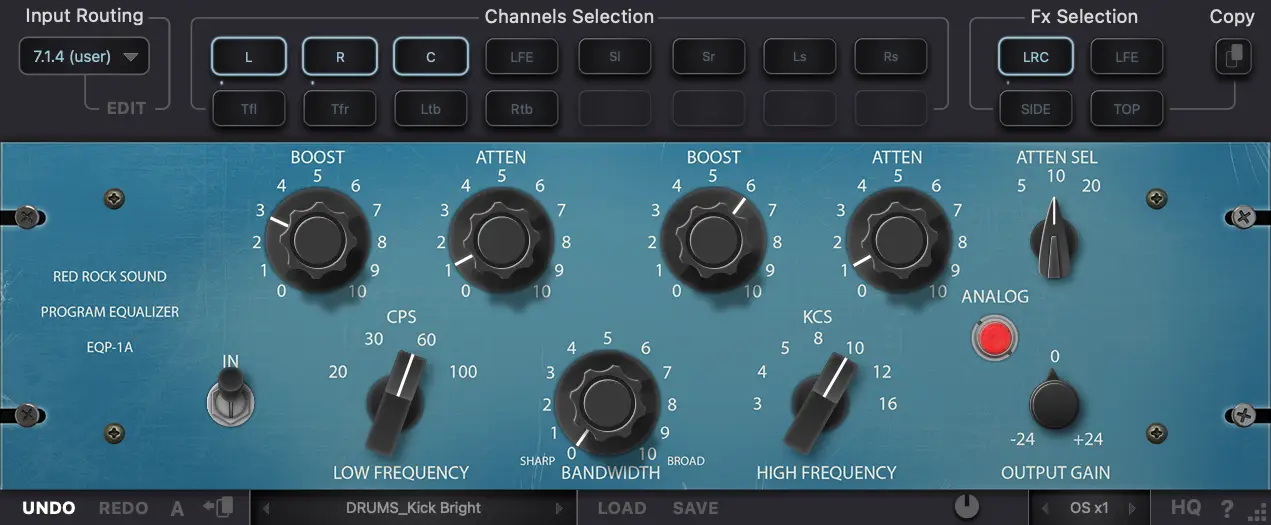Toggle the L channel button
This screenshot has width=1271, height=525.
[x=249, y=57]
